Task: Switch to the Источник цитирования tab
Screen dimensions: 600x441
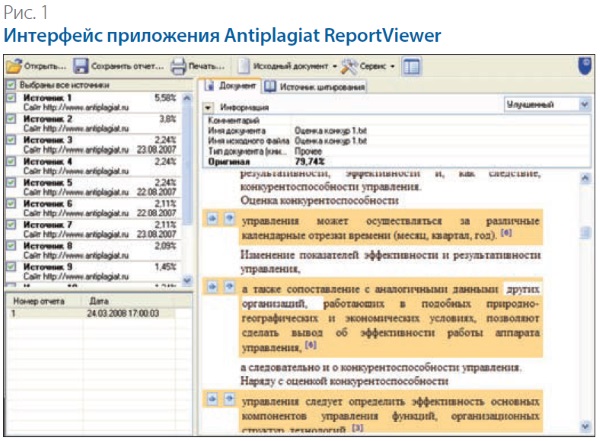Action: click(318, 87)
